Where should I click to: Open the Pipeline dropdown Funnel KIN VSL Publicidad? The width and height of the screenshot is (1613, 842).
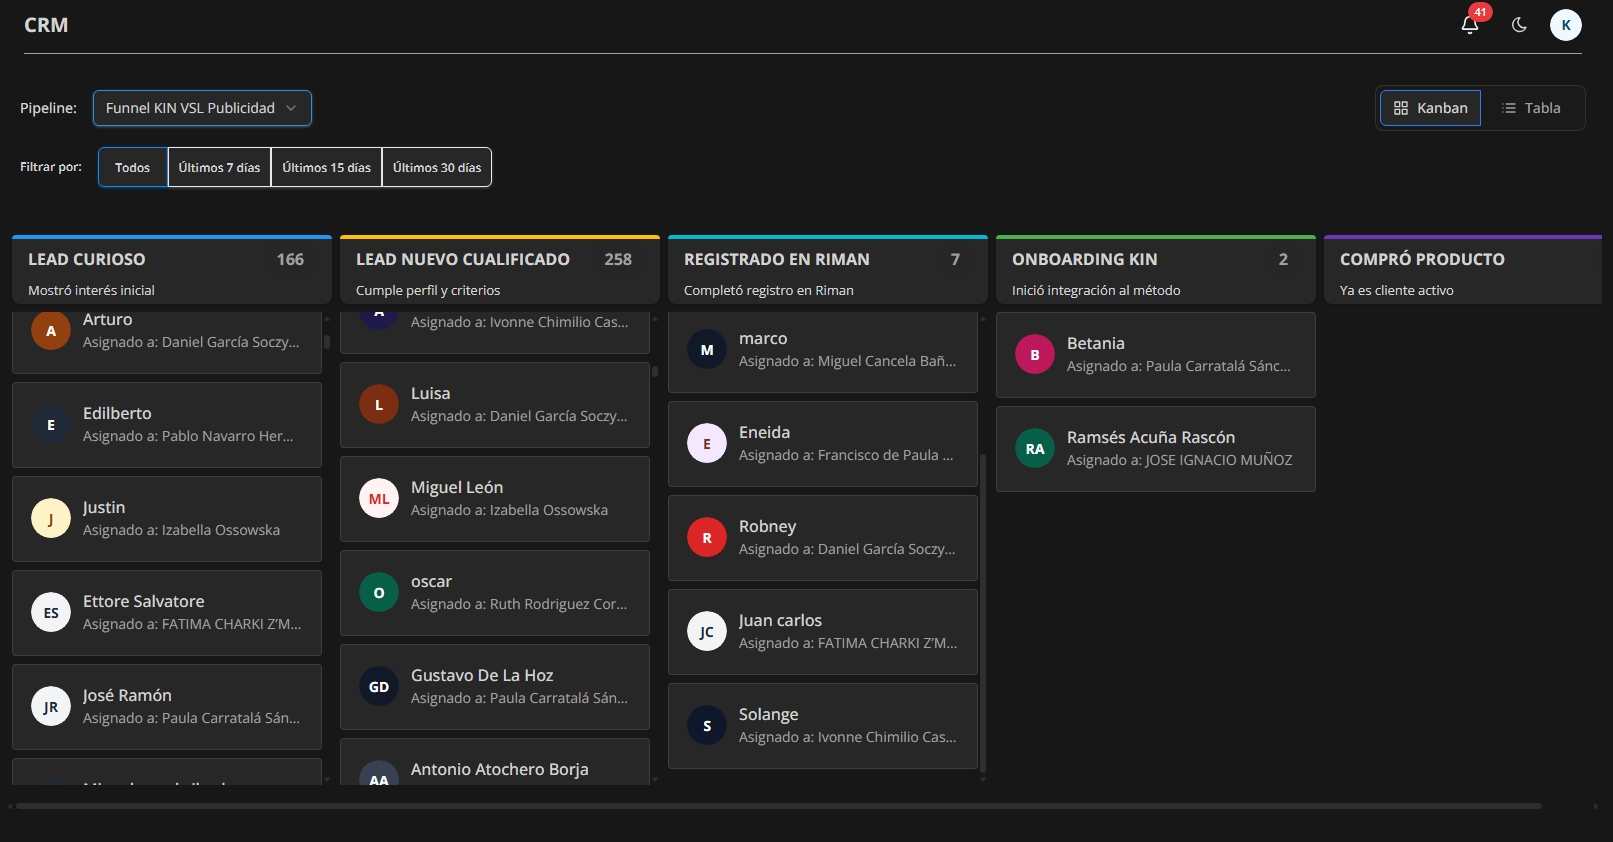point(202,108)
